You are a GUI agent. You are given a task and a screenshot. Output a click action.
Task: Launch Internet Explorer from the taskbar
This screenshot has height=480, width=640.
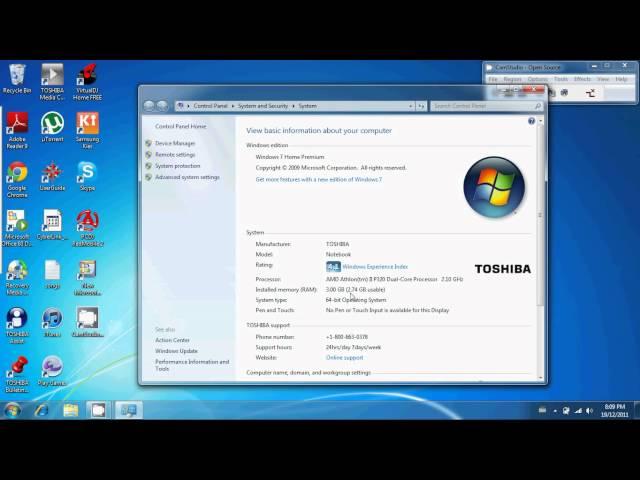tap(41, 410)
